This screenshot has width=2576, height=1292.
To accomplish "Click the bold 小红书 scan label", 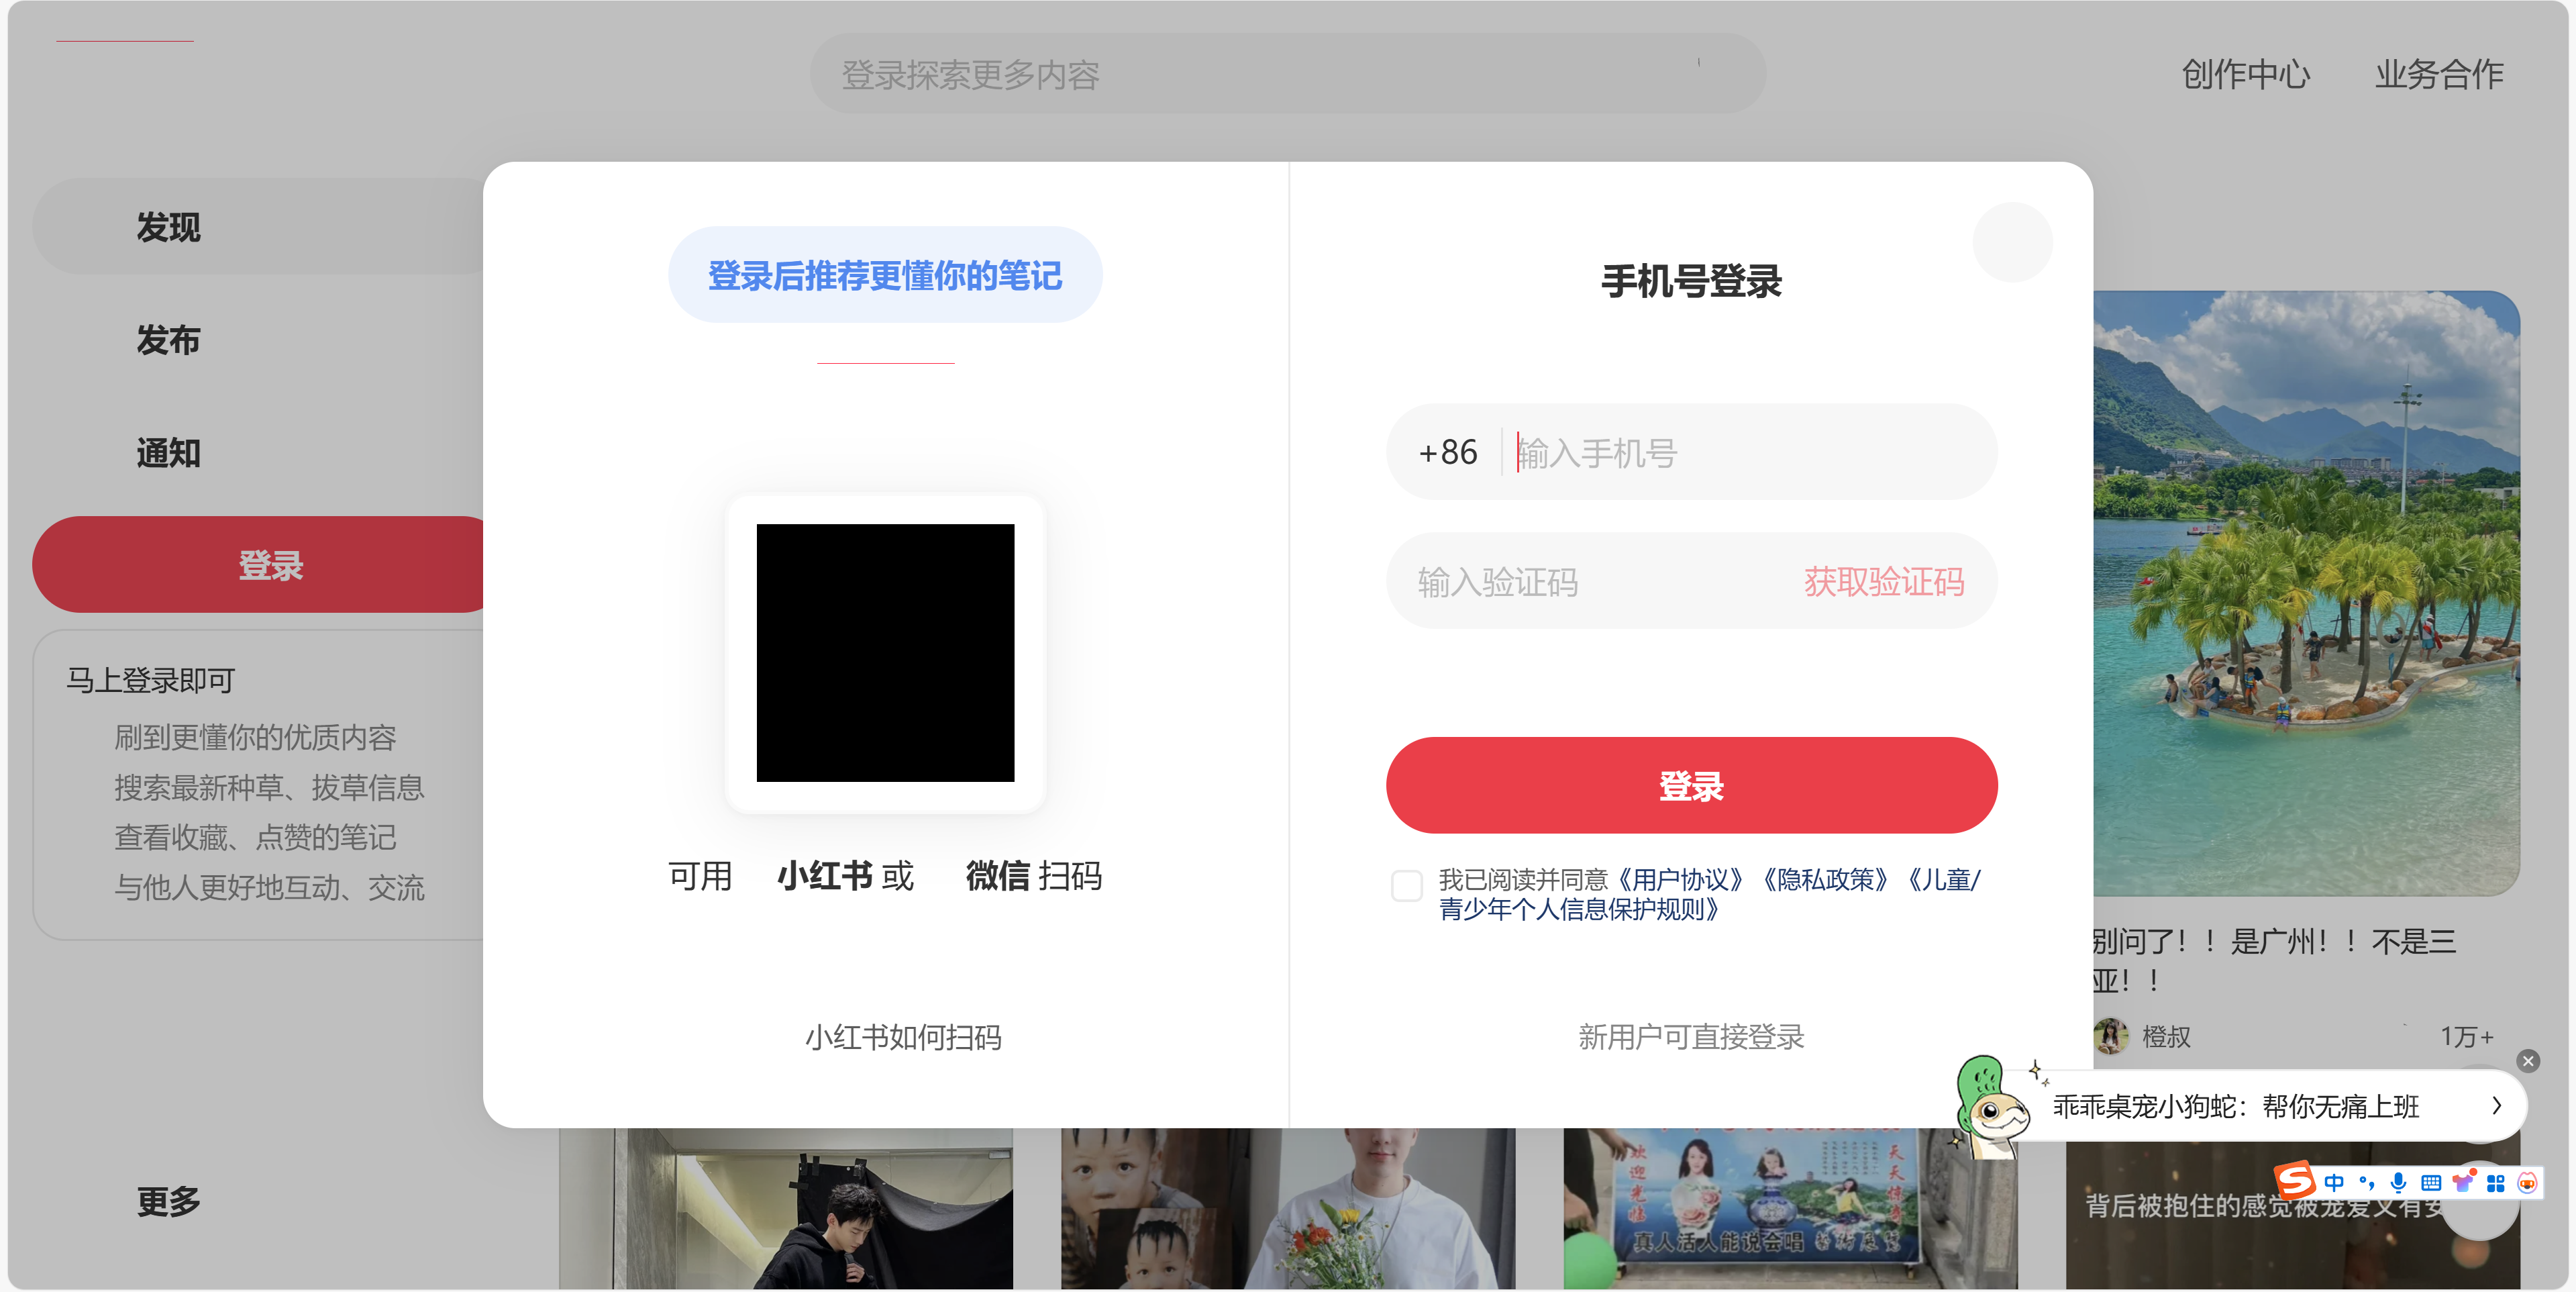I will click(826, 875).
